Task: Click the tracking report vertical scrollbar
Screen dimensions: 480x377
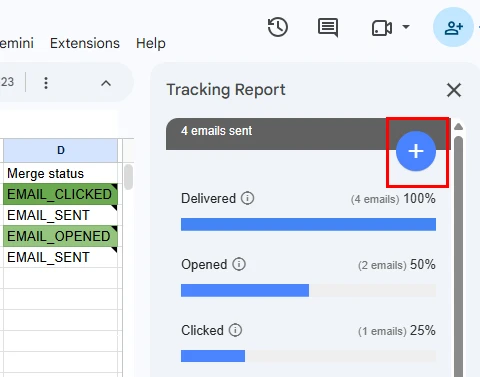Action: pos(458,257)
